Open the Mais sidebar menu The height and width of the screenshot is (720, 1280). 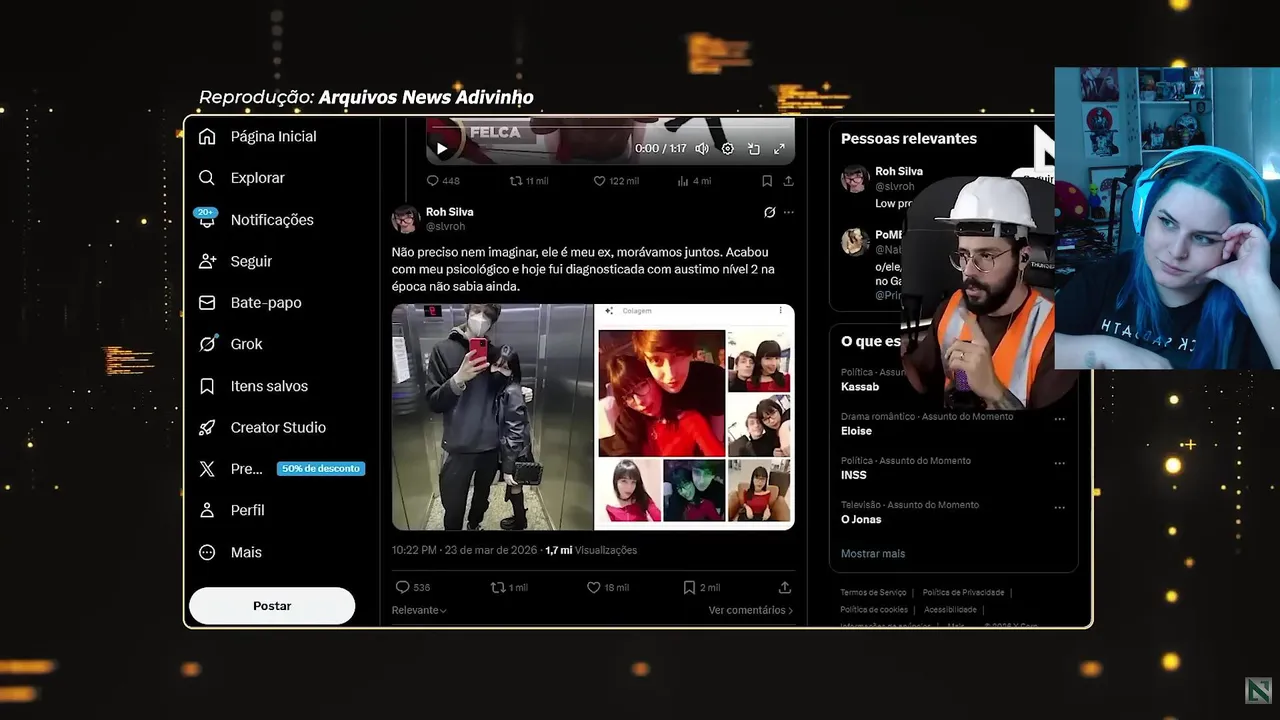[x=230, y=552]
